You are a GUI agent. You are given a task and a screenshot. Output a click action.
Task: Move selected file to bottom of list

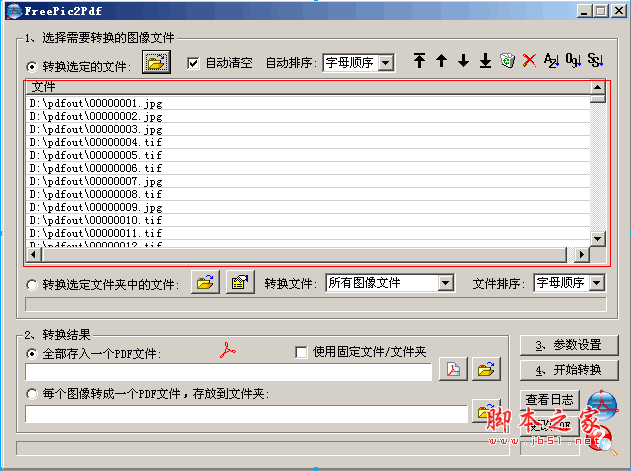pyautogui.click(x=485, y=62)
